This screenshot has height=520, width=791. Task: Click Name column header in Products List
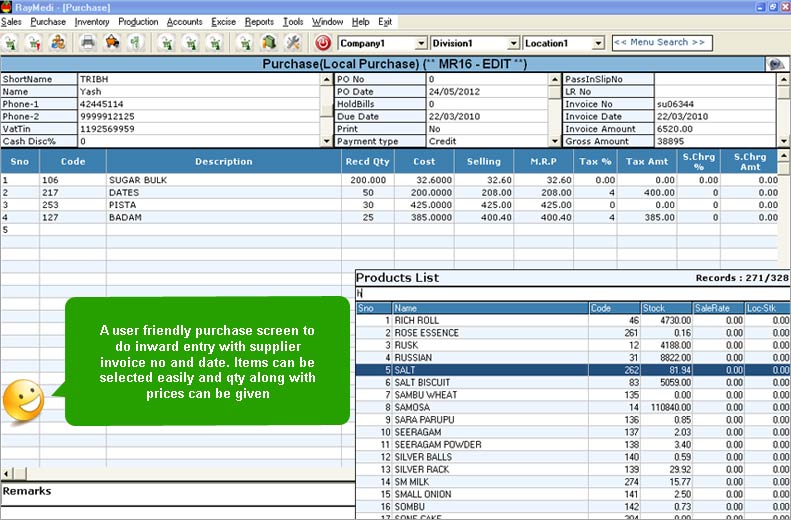tap(490, 308)
